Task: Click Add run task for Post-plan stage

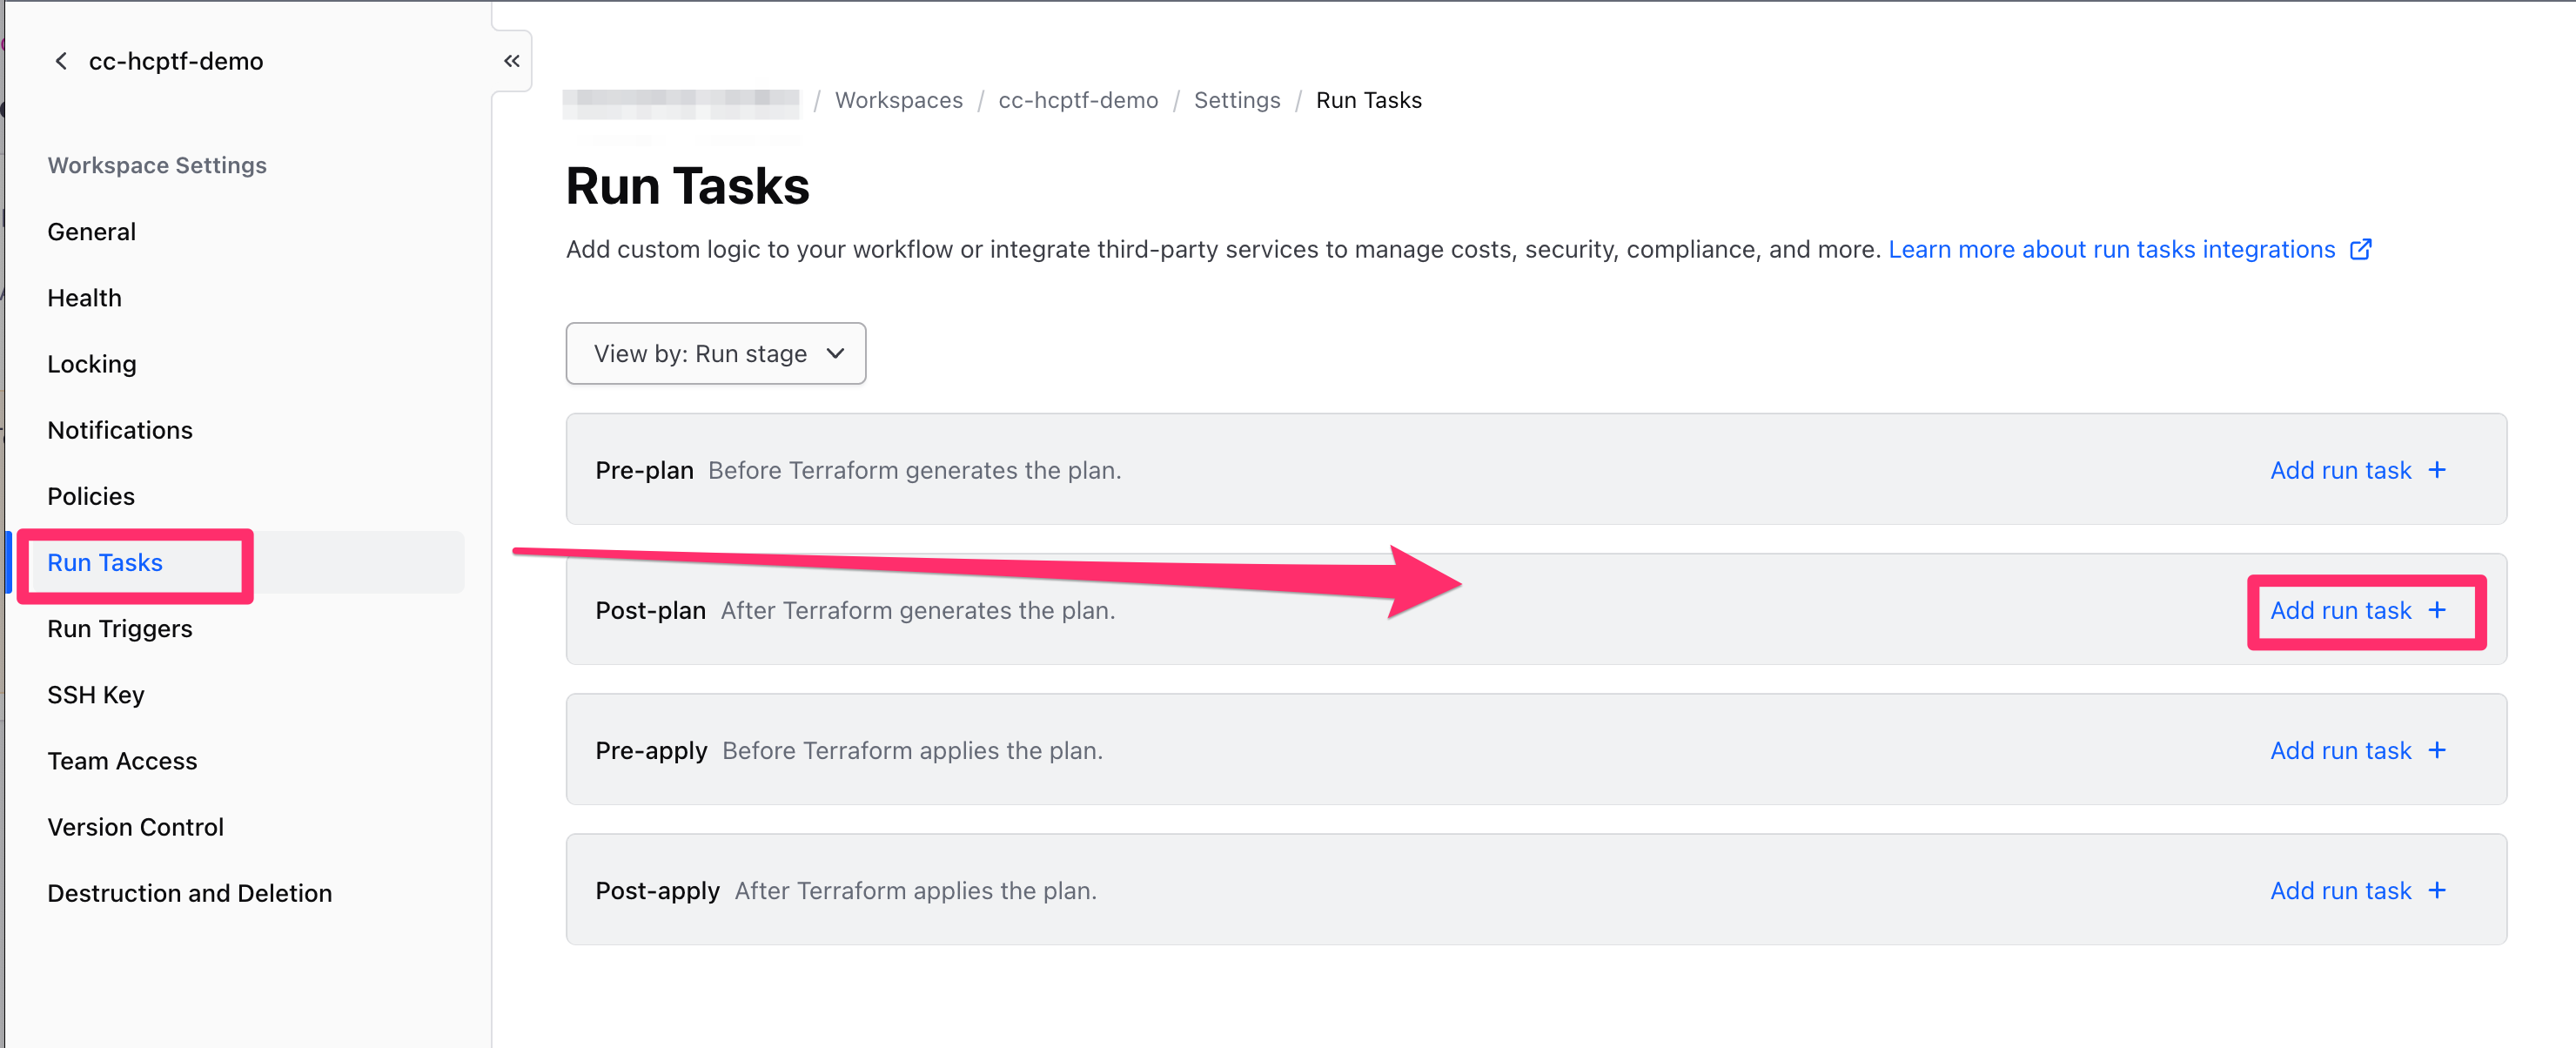Action: click(2340, 610)
